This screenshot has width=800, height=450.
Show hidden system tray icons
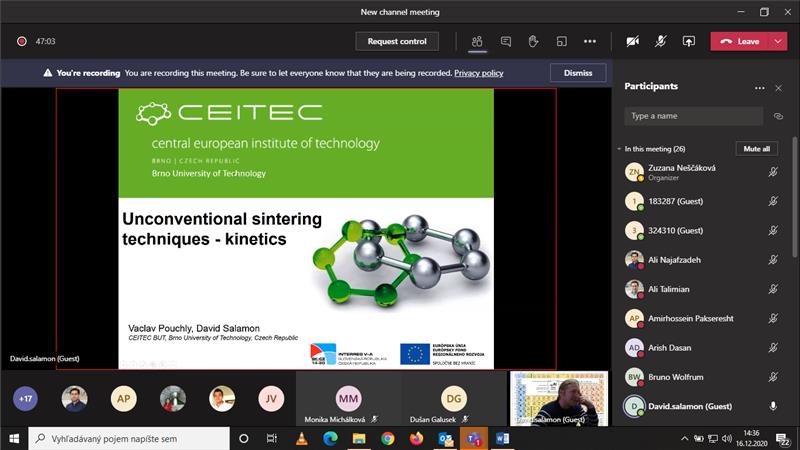pos(684,438)
